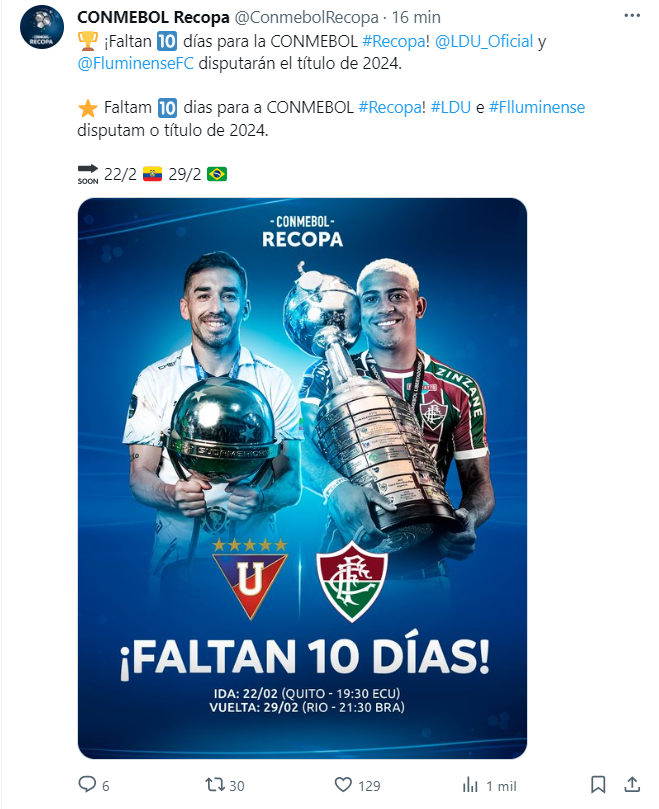Viewport: 659px width, 809px height.
Task: Click the 129 likes count
Action: click(369, 786)
